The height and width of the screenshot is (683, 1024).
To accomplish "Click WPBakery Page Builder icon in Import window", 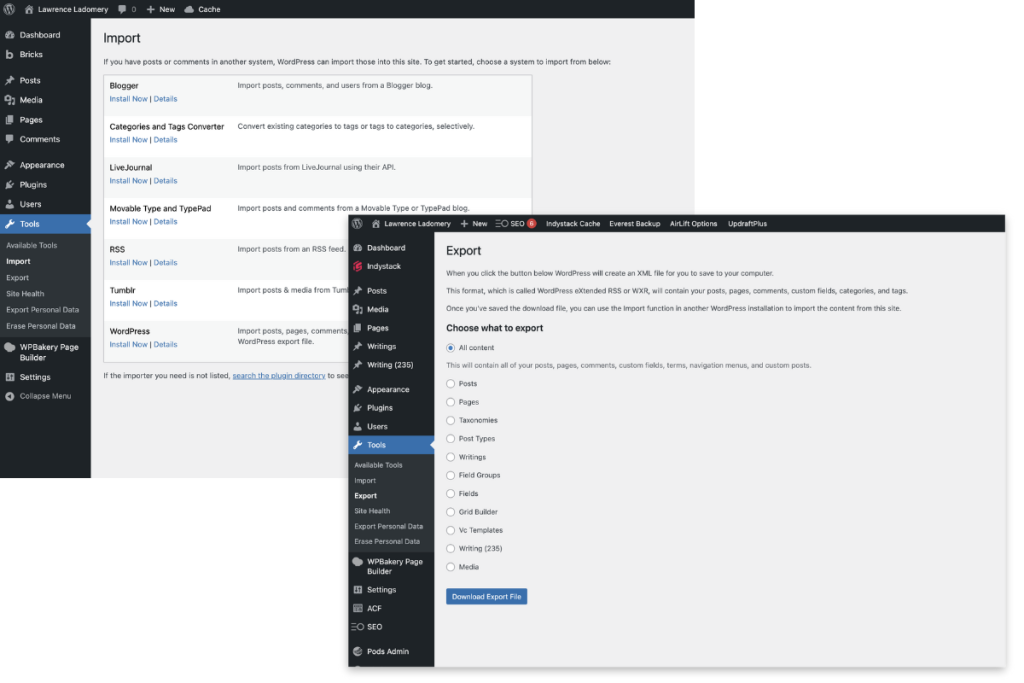I will 10,347.
